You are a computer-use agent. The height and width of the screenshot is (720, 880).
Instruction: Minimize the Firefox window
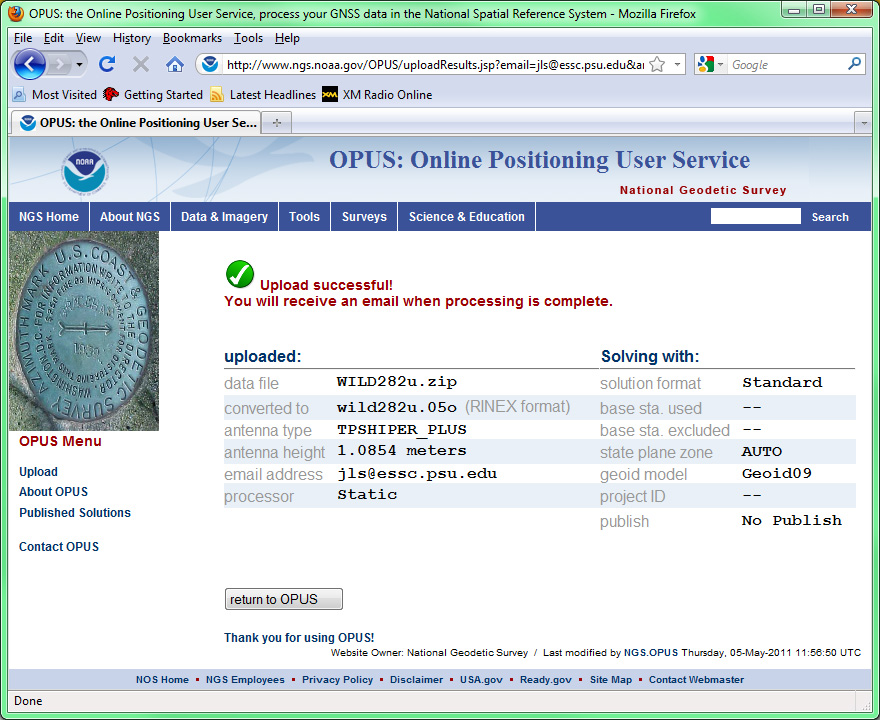point(794,10)
